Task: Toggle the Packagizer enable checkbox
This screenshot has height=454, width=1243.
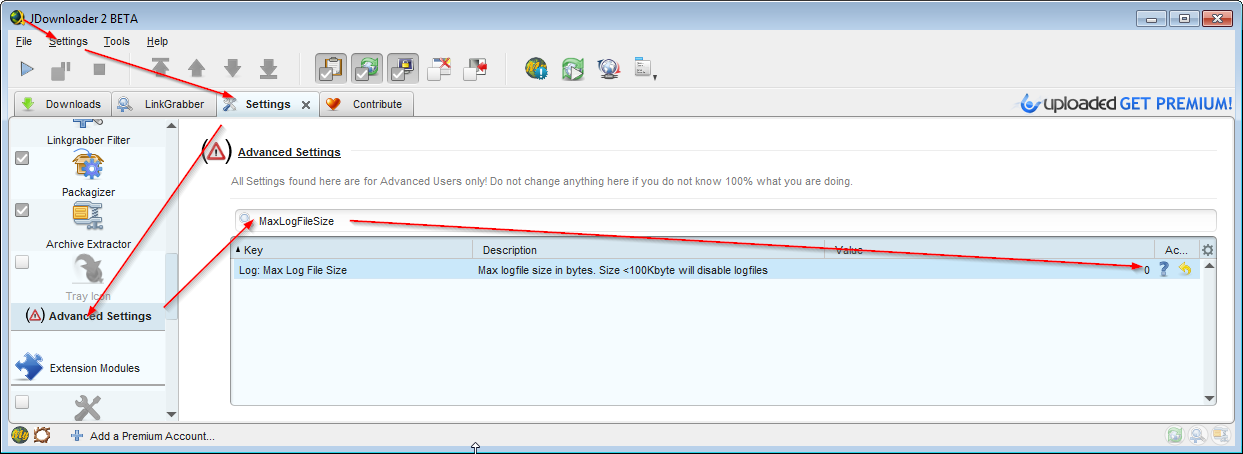Action: coord(22,158)
